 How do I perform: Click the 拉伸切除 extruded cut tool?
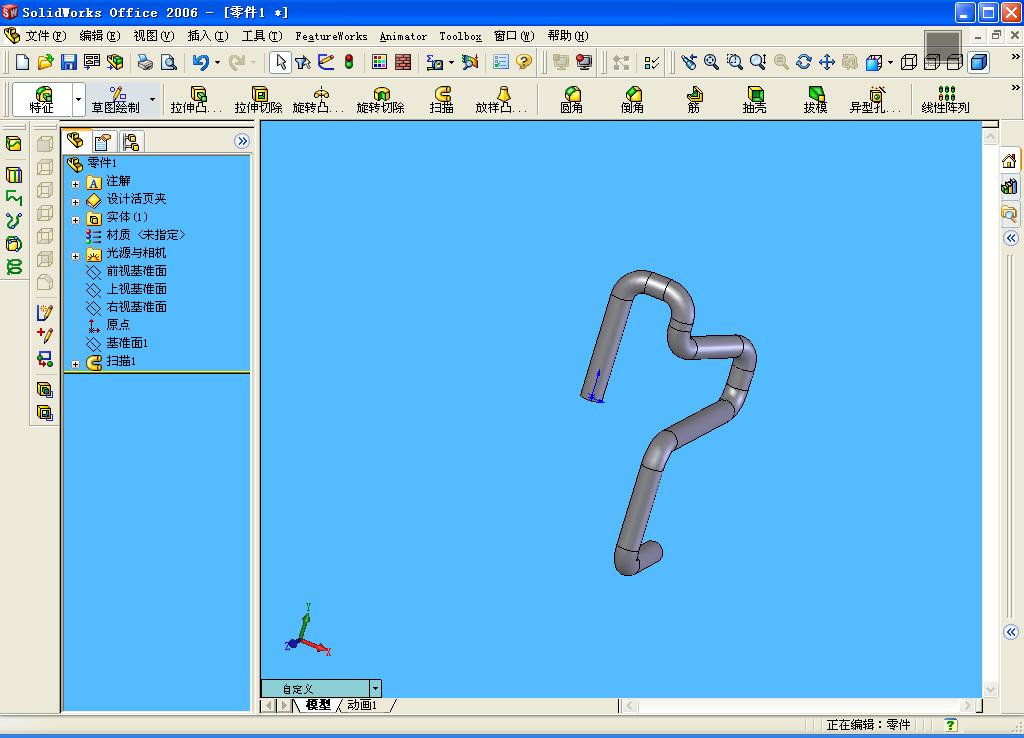259,99
